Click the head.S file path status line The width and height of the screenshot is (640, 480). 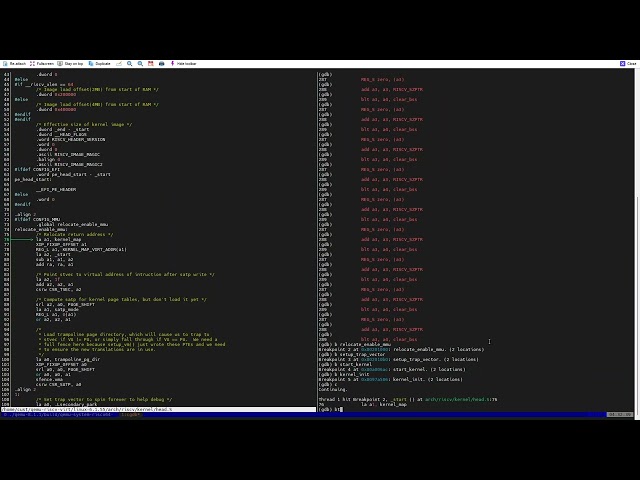tap(158, 409)
